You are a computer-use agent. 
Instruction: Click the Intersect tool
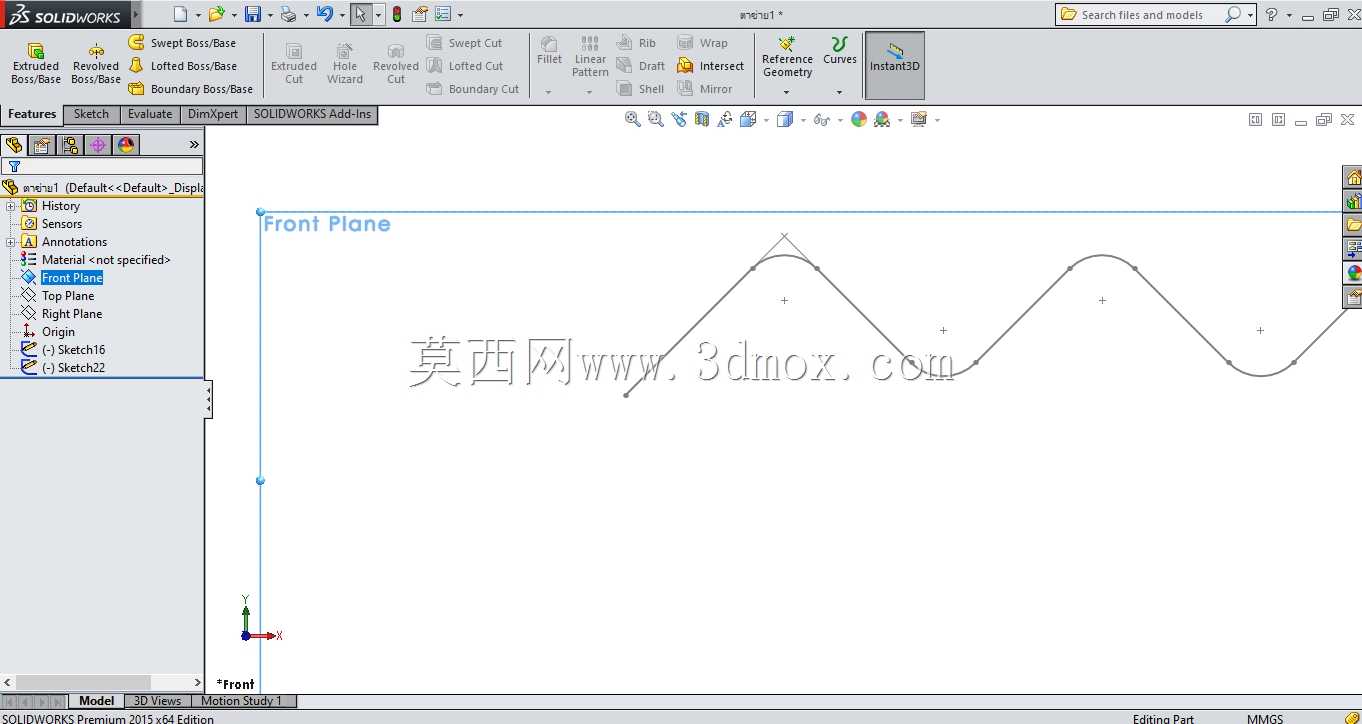tap(711, 66)
